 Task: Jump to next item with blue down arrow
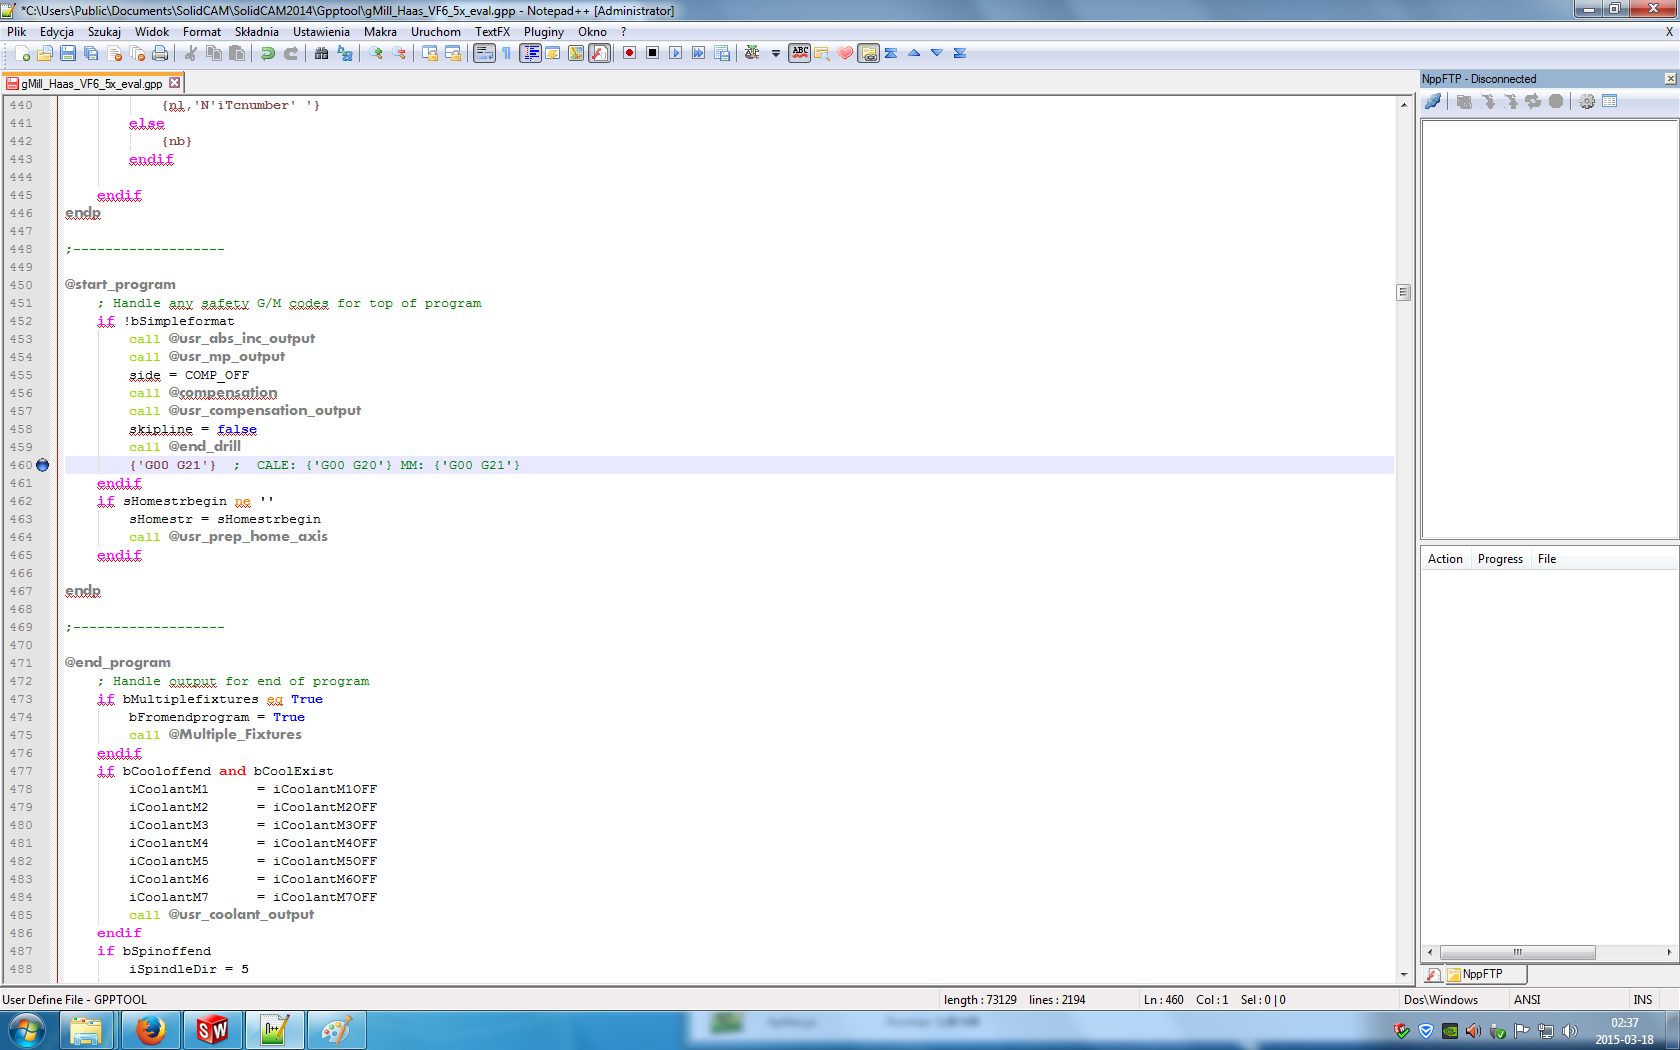pos(937,53)
